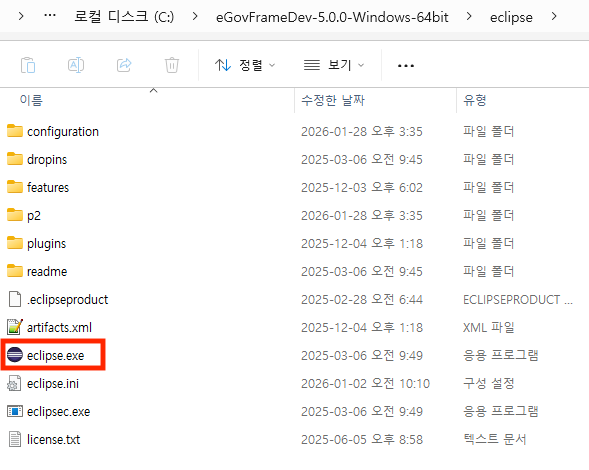This screenshot has width=589, height=470.
Task: Select the p2 folder icon
Action: coord(15,215)
